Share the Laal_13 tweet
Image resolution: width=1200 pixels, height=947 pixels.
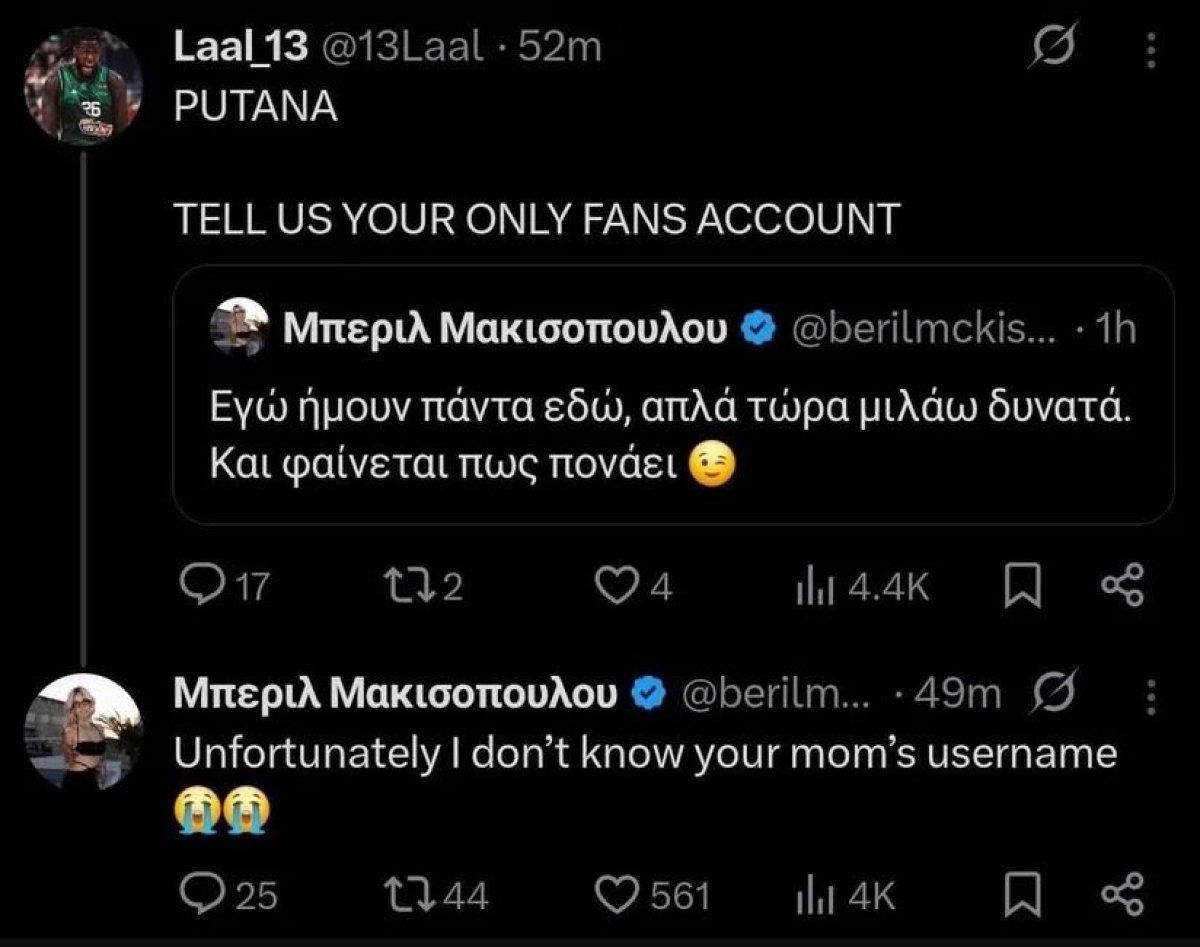1121,586
